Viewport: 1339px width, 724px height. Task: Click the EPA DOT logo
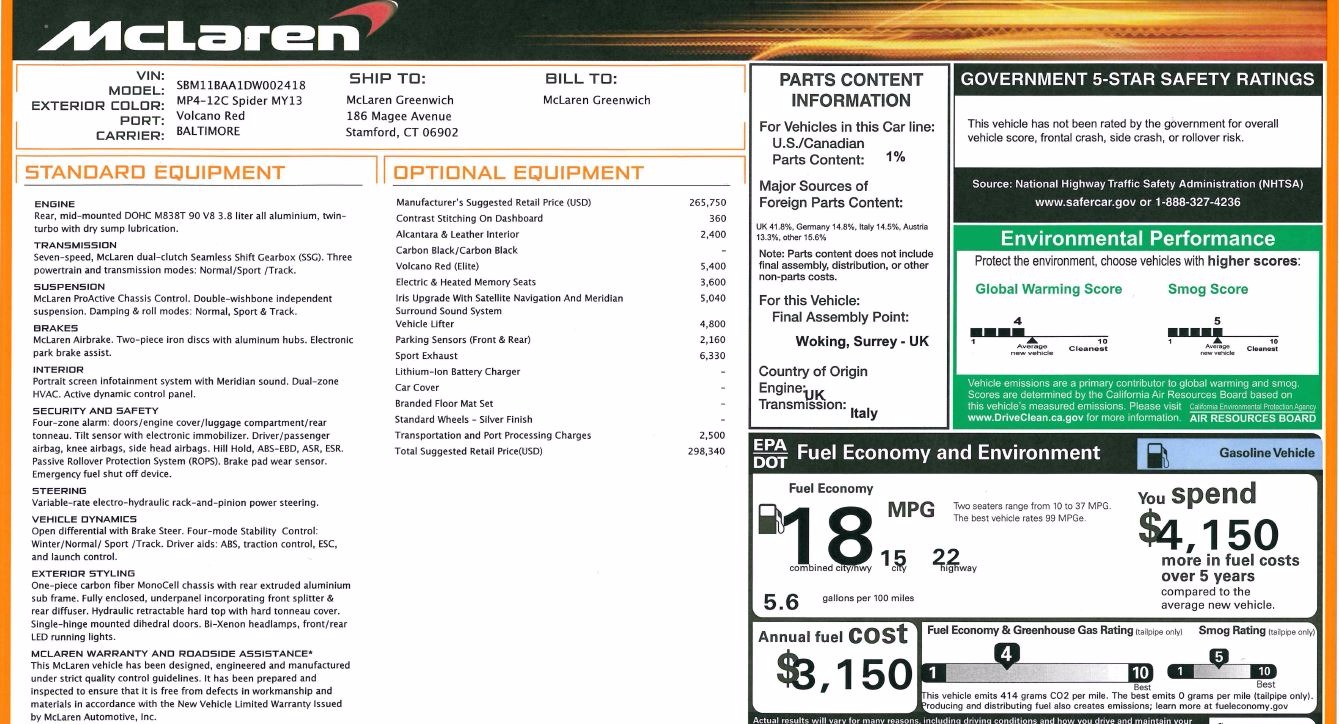point(769,453)
